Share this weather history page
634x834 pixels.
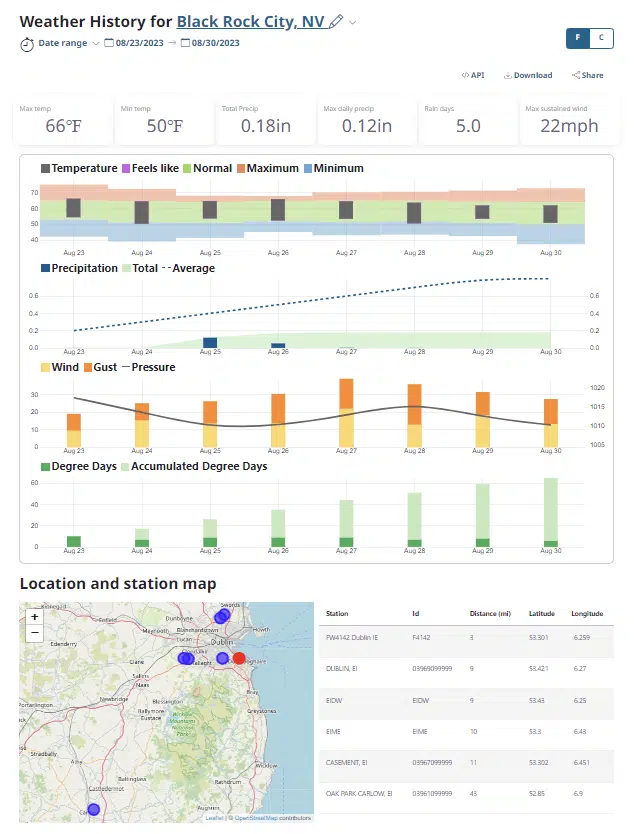(588, 75)
